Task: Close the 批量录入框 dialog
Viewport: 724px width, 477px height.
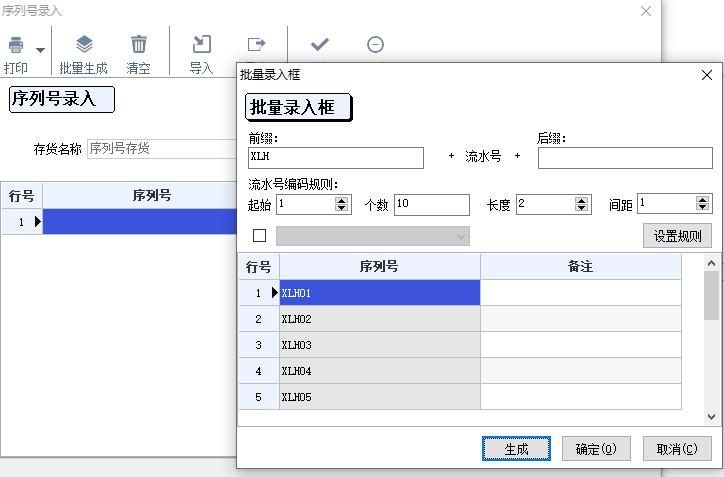Action: click(706, 75)
